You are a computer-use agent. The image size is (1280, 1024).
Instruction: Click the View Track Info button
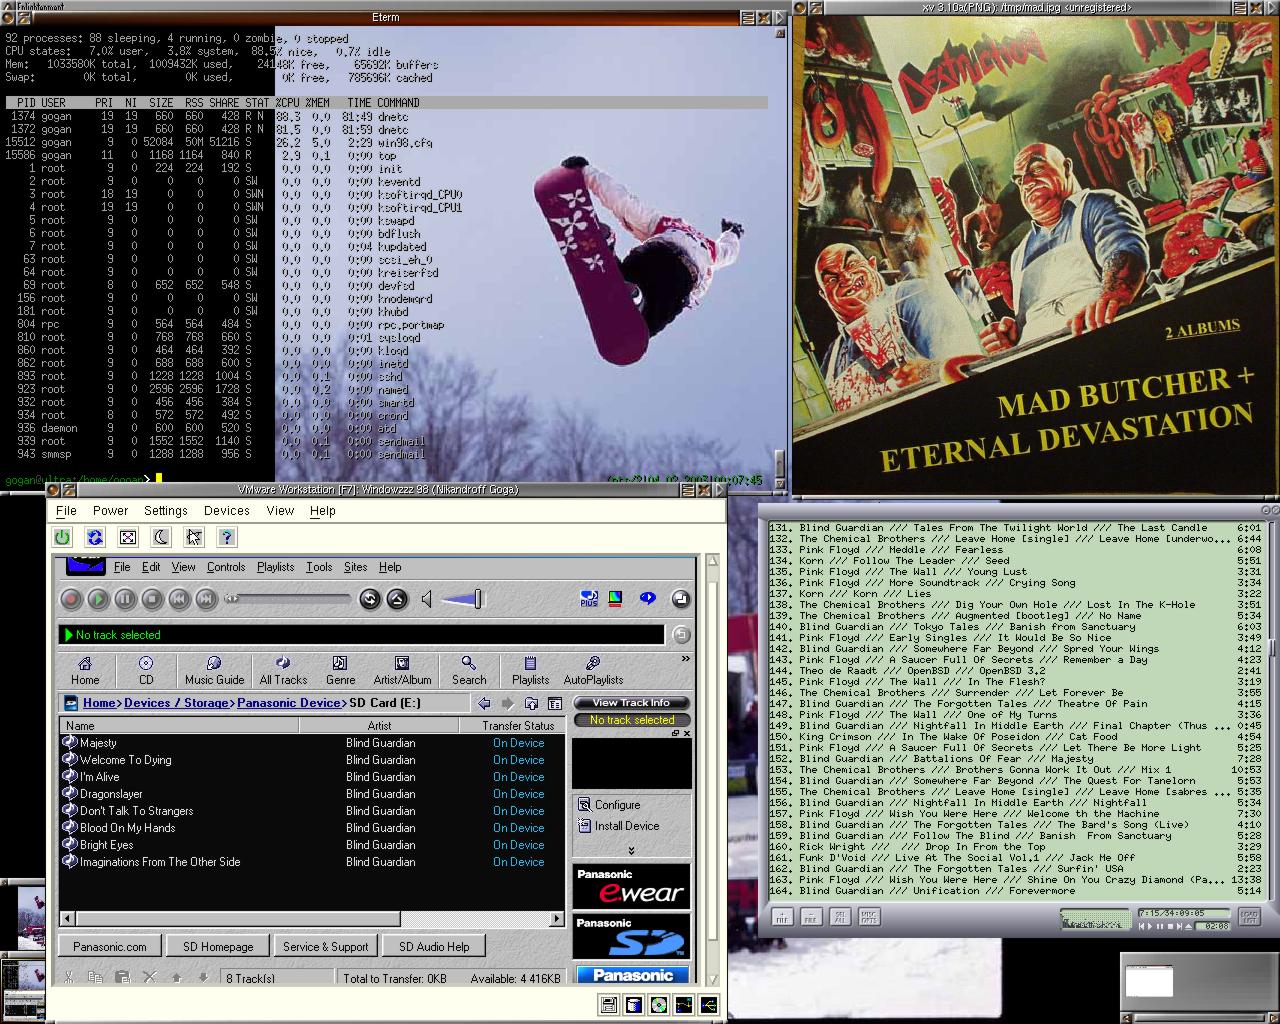coord(631,703)
